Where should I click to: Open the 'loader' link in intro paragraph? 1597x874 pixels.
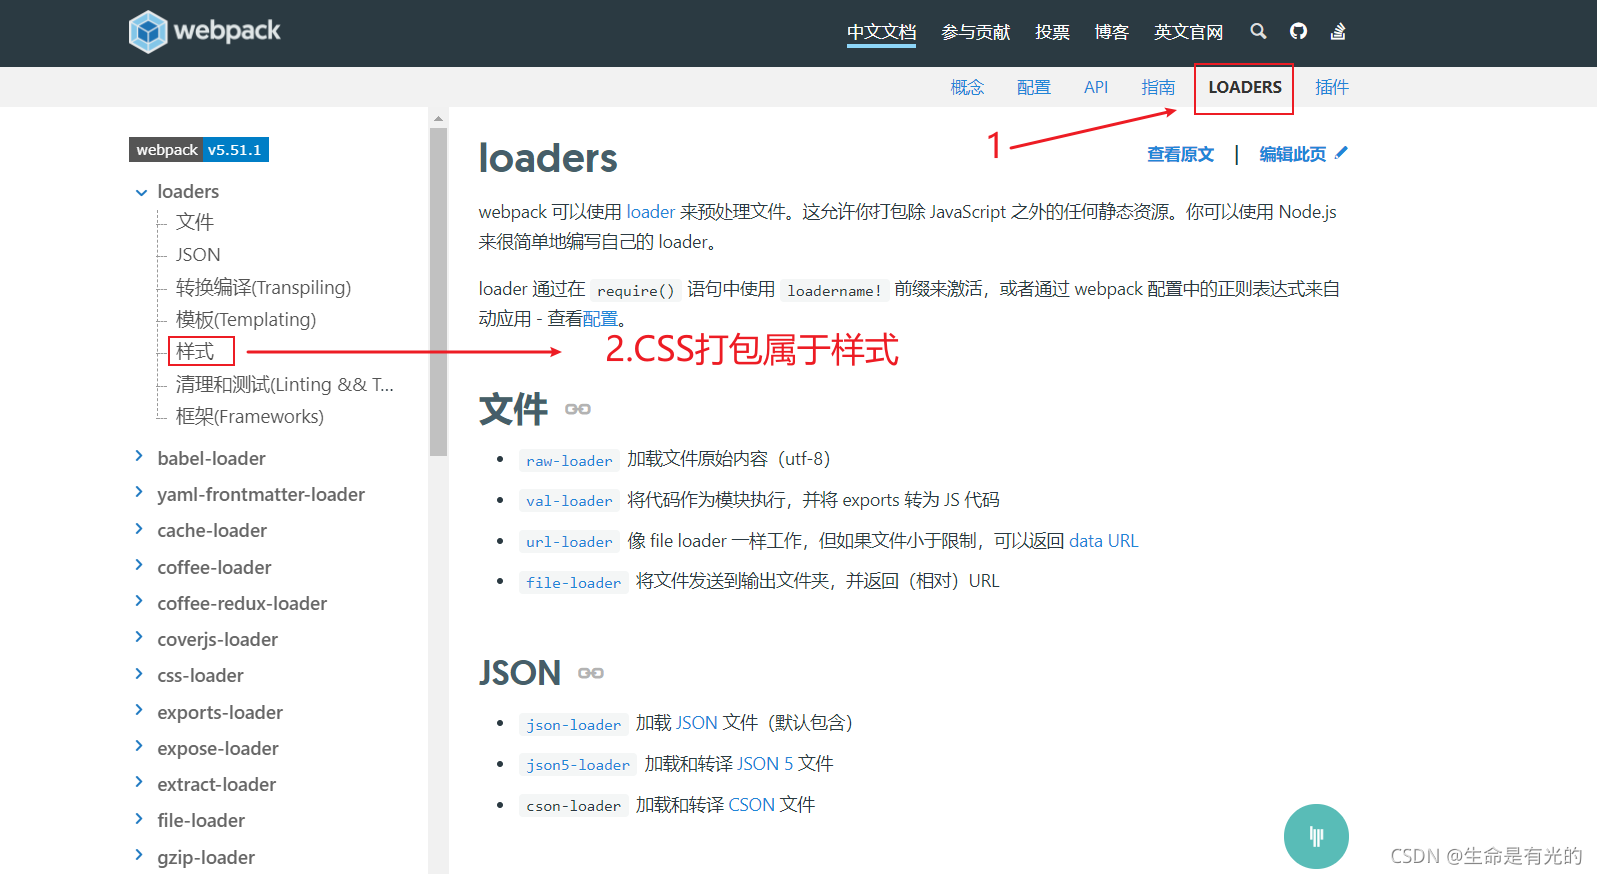pos(651,212)
